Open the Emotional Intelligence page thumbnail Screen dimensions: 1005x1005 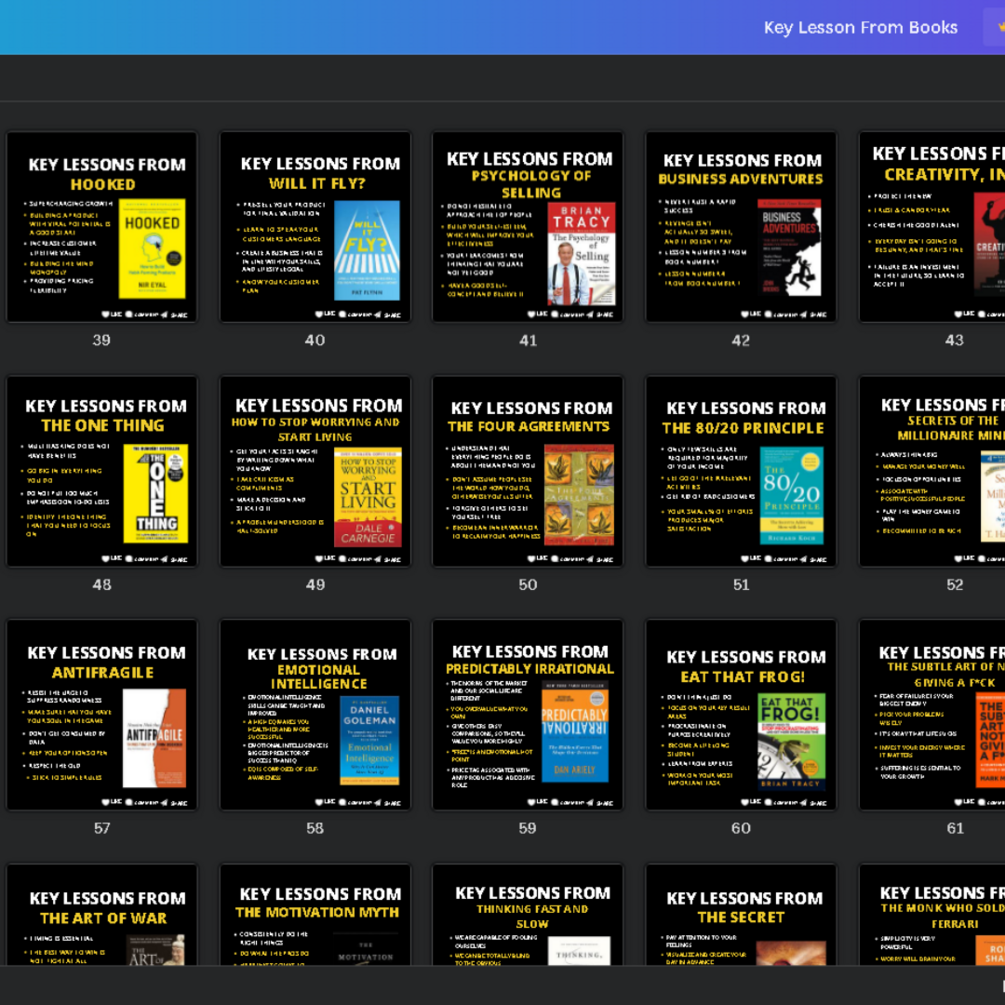pos(315,715)
